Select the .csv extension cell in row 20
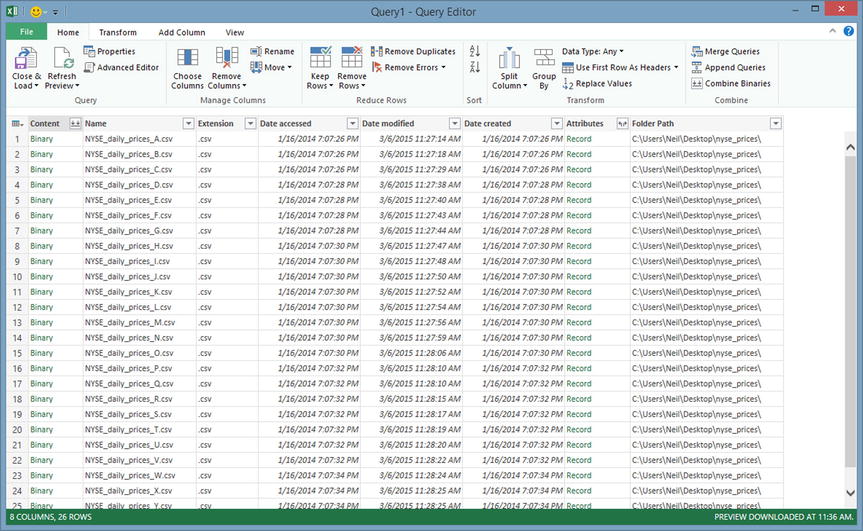 pos(227,430)
